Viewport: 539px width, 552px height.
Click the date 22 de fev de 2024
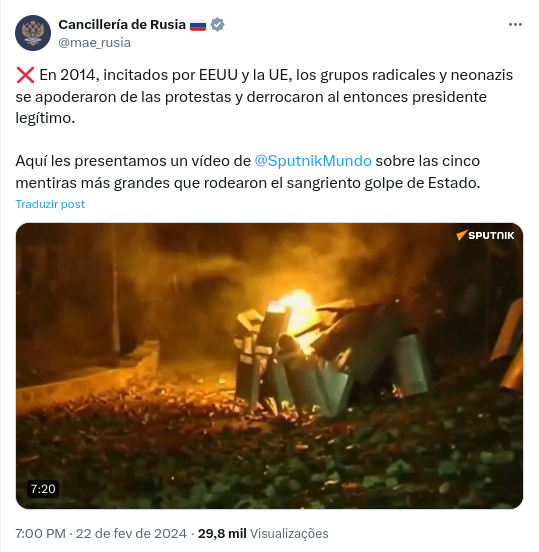tap(131, 533)
